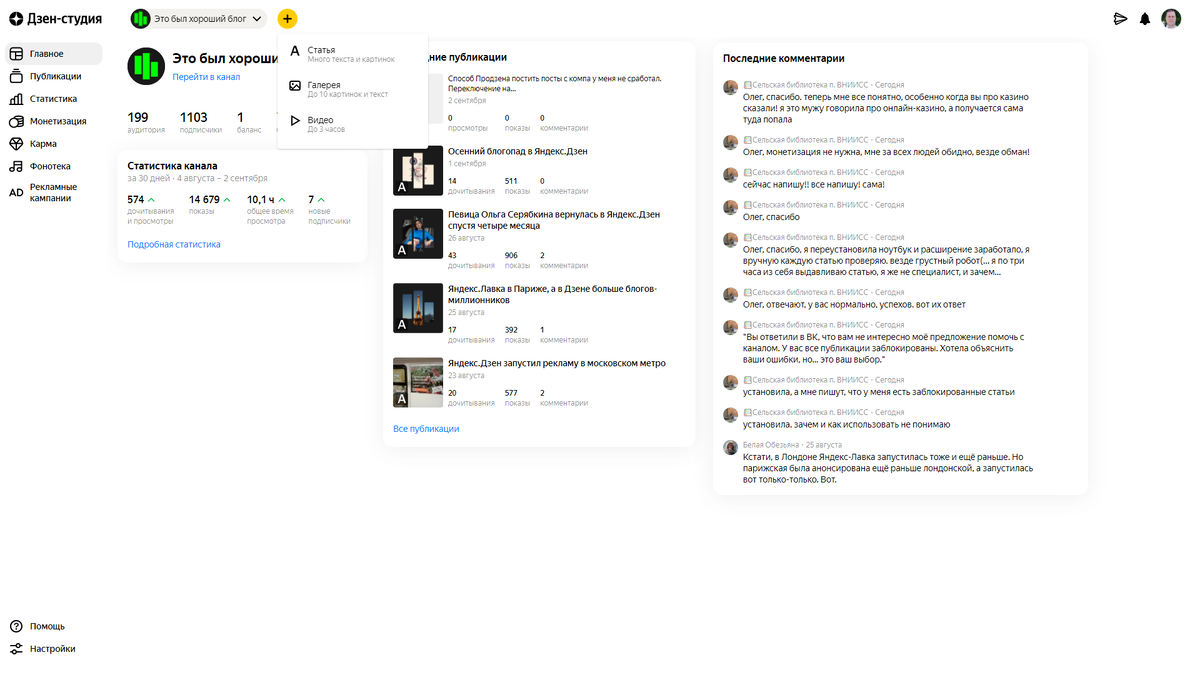Screen dimensions: 1200x675
Task: Click the yellow plus create button
Action: 287,18
